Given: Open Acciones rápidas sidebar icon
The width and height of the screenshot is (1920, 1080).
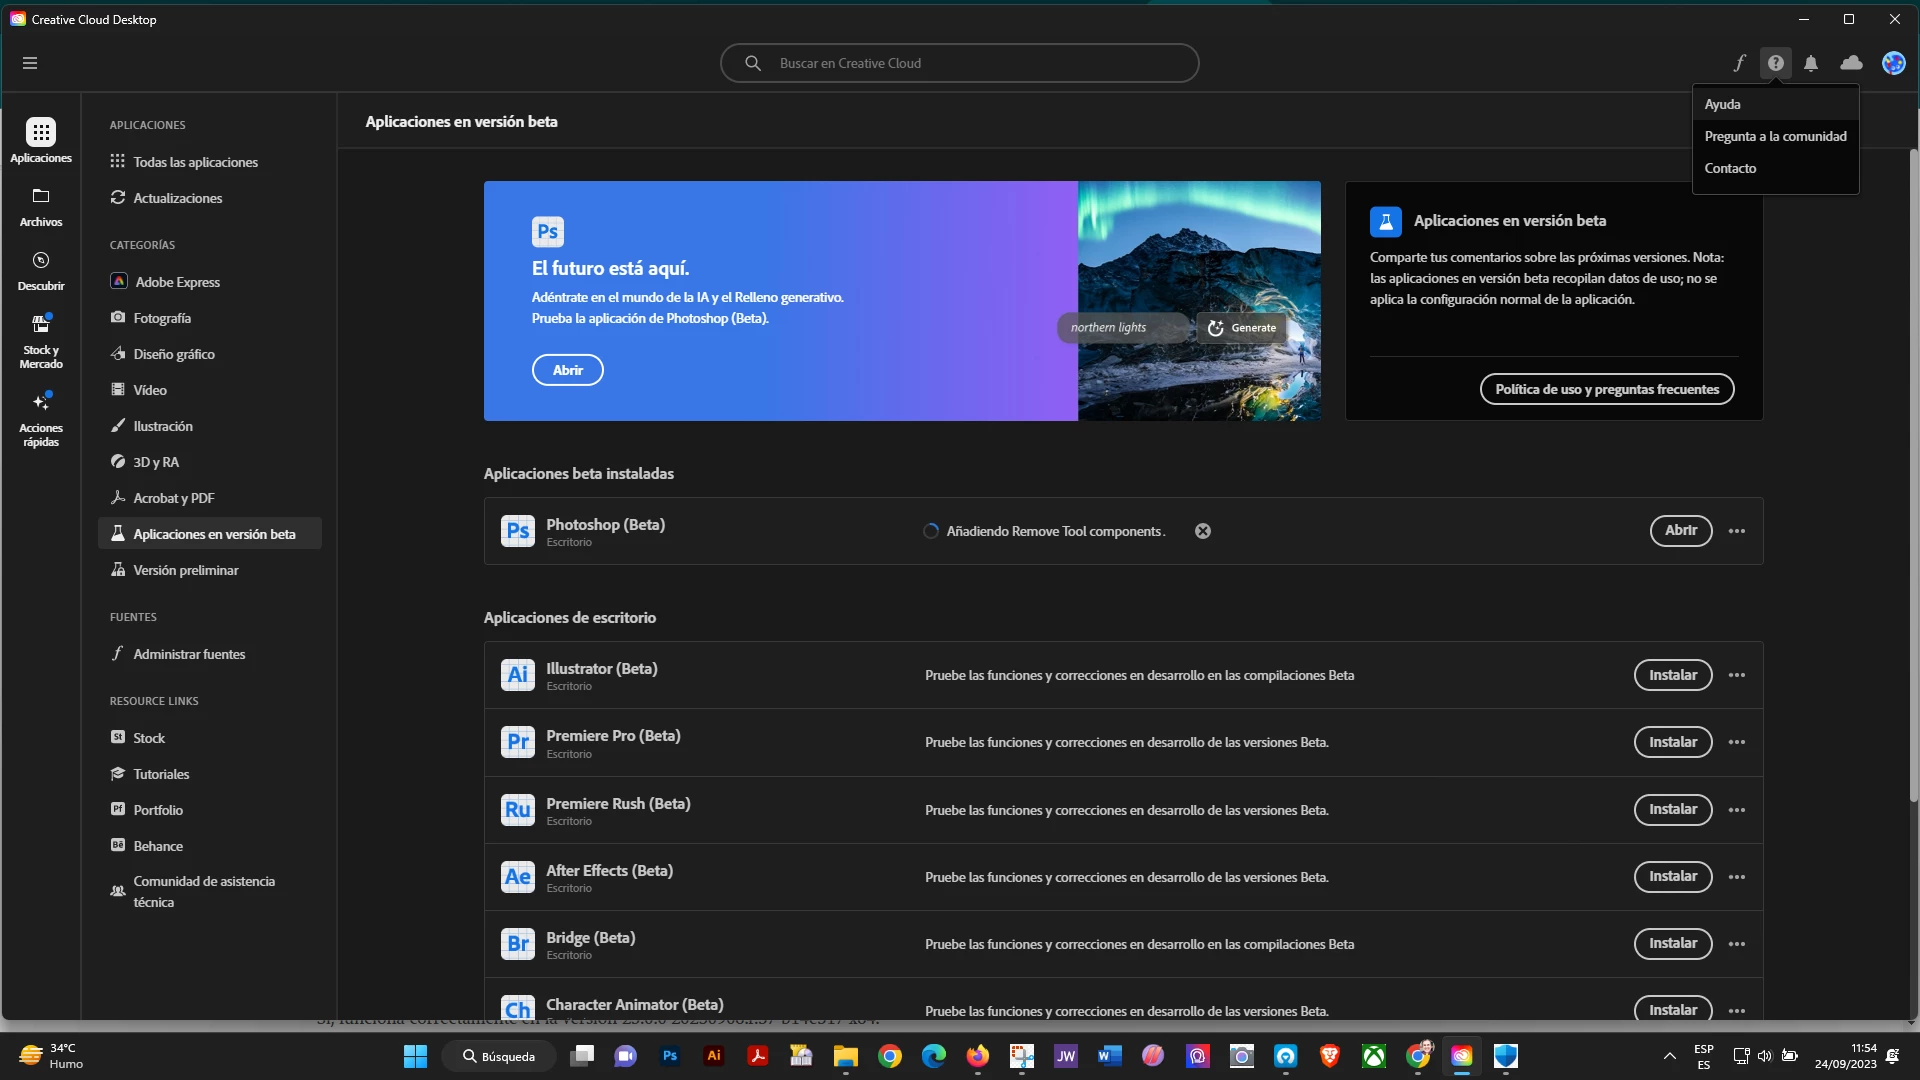Looking at the screenshot, I should pyautogui.click(x=41, y=418).
